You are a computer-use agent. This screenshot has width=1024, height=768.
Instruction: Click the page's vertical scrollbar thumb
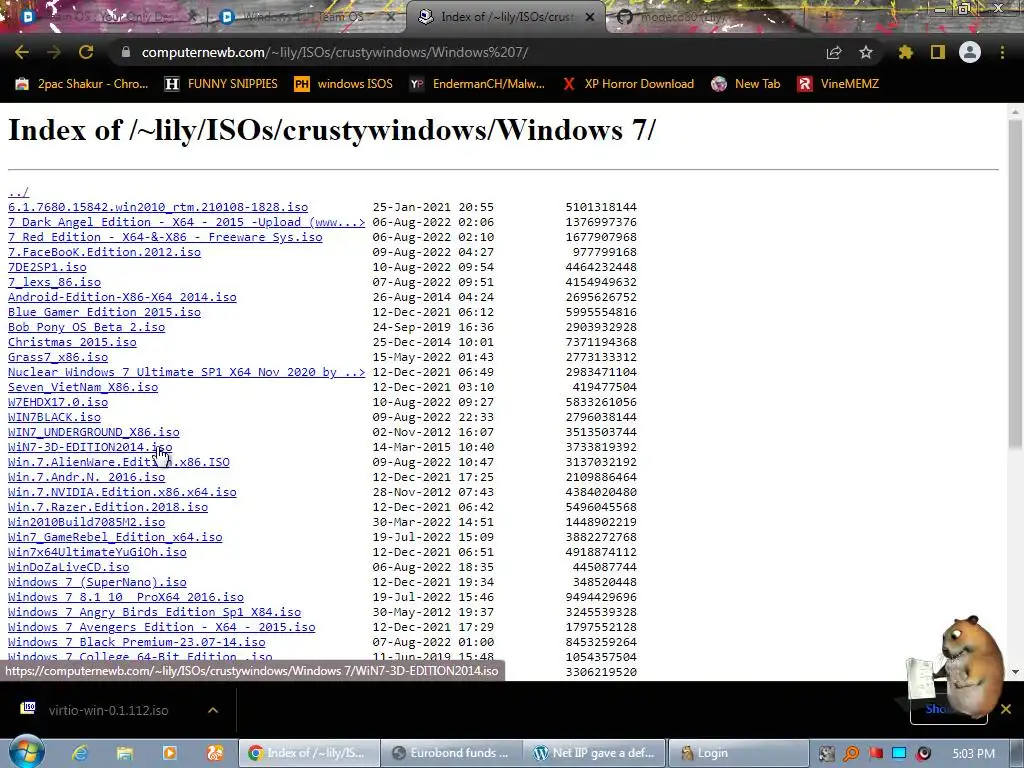pos(1015,284)
